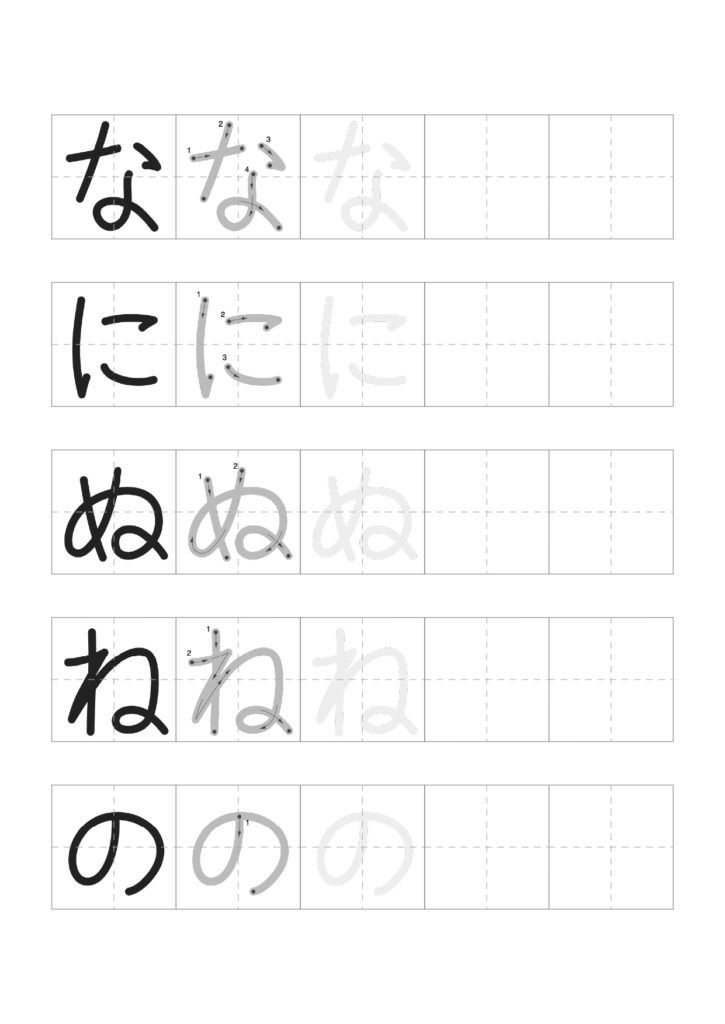725x1024 pixels.
Task: Click the solid black ね character
Action: [116, 682]
